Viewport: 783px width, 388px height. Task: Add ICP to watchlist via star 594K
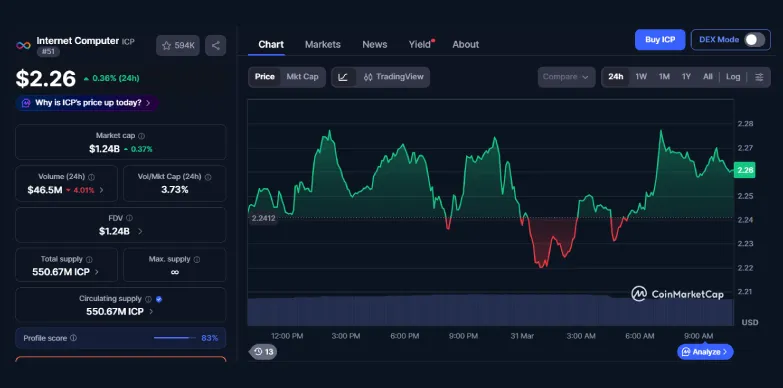pyautogui.click(x=178, y=45)
